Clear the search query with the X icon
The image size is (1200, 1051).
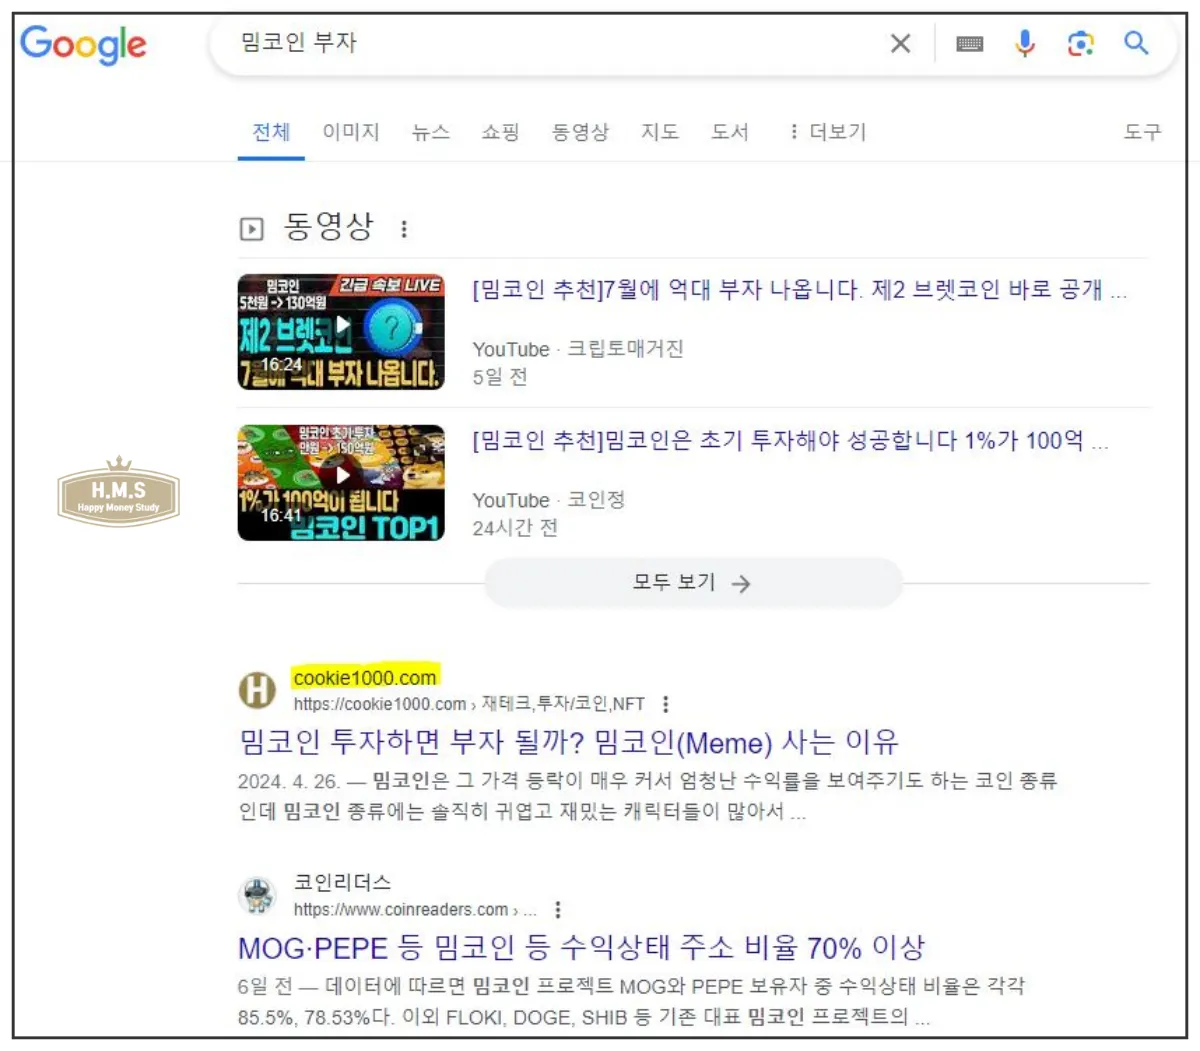point(900,43)
